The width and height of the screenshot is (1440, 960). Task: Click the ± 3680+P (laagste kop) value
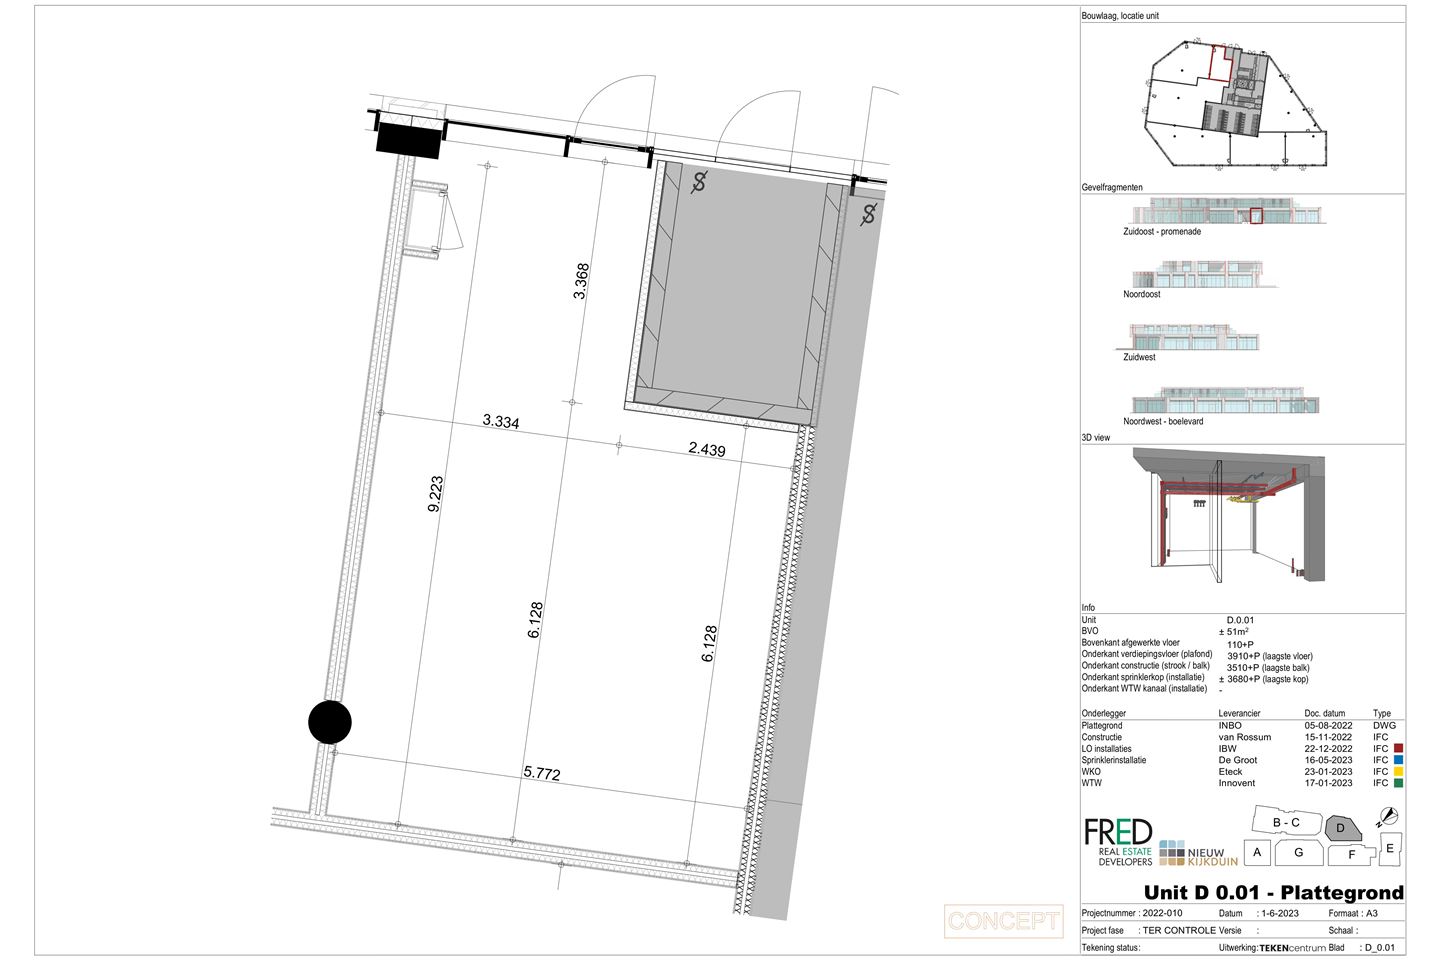1263,679
